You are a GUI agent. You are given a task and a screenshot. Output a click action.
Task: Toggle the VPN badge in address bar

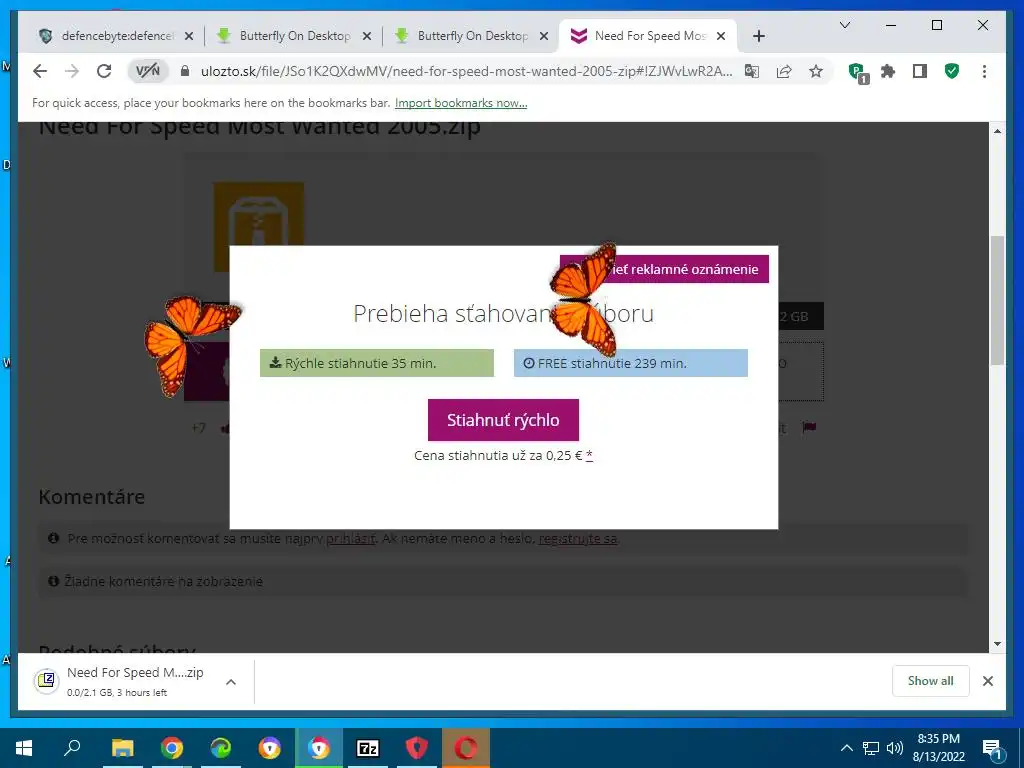[148, 71]
